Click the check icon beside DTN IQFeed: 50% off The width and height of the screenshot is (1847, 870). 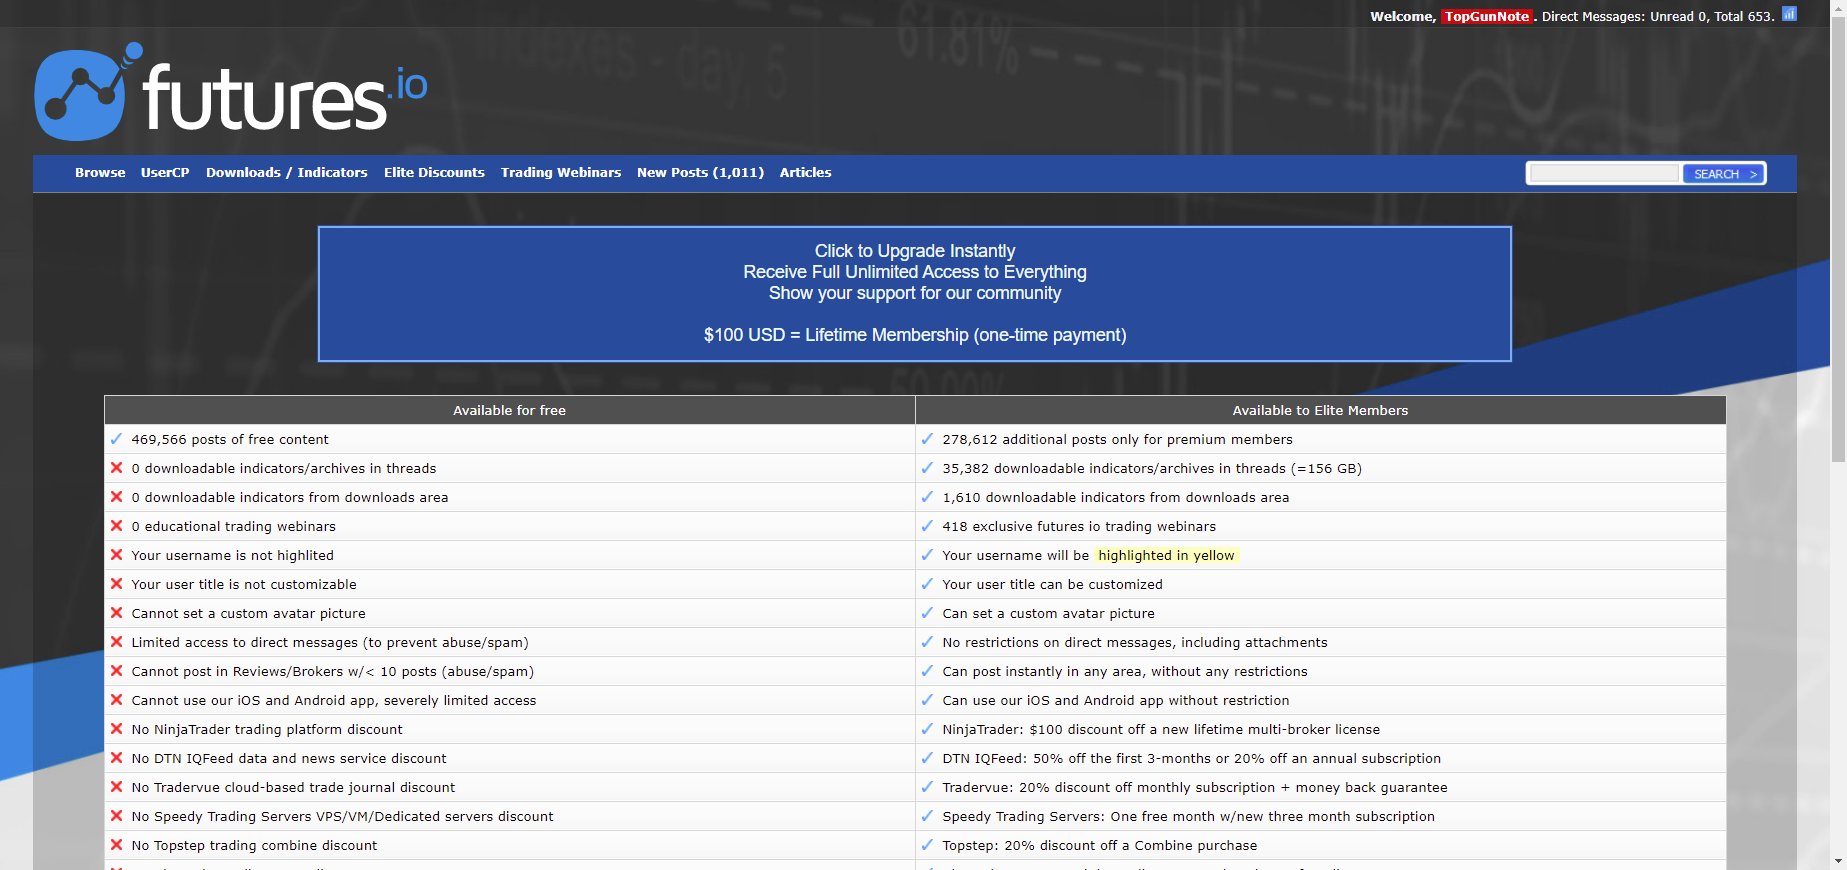[927, 758]
